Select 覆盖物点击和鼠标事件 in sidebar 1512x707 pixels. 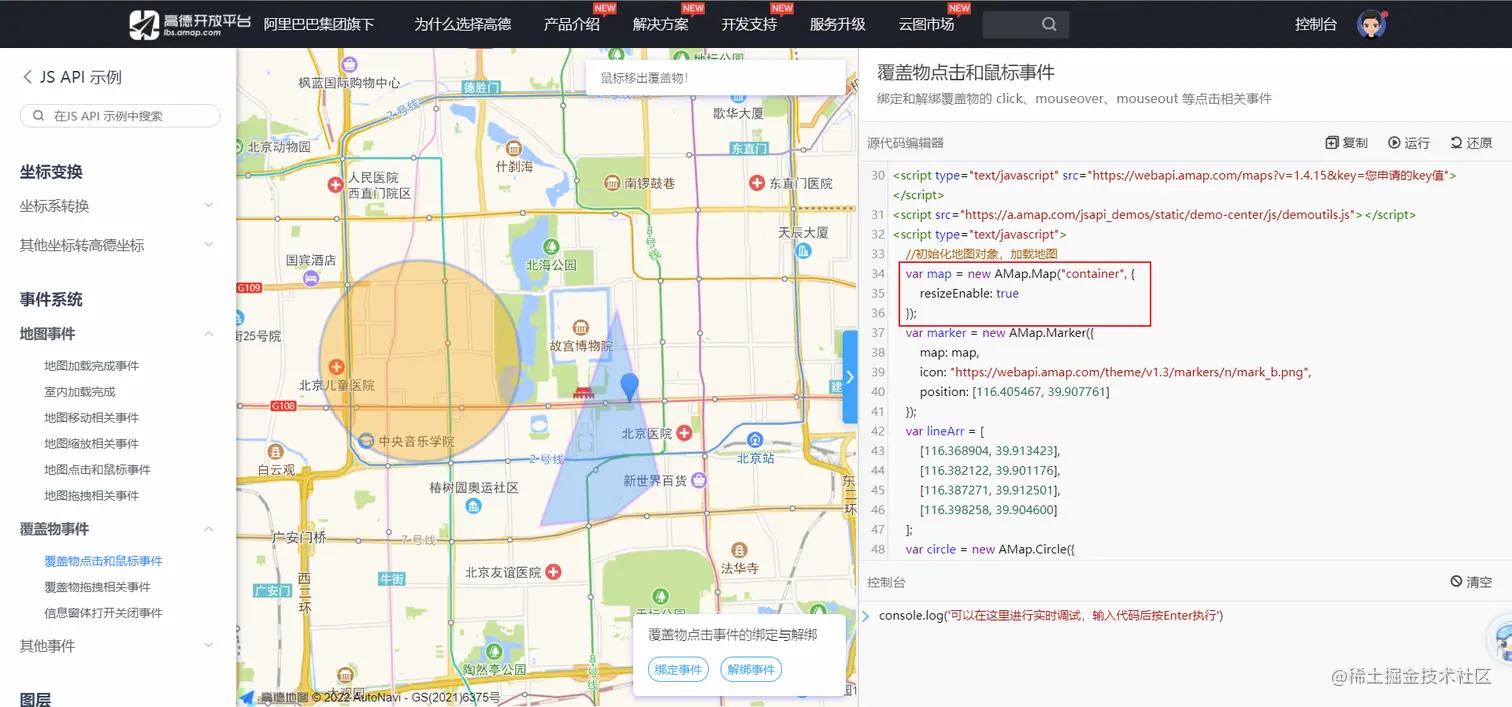(x=104, y=561)
